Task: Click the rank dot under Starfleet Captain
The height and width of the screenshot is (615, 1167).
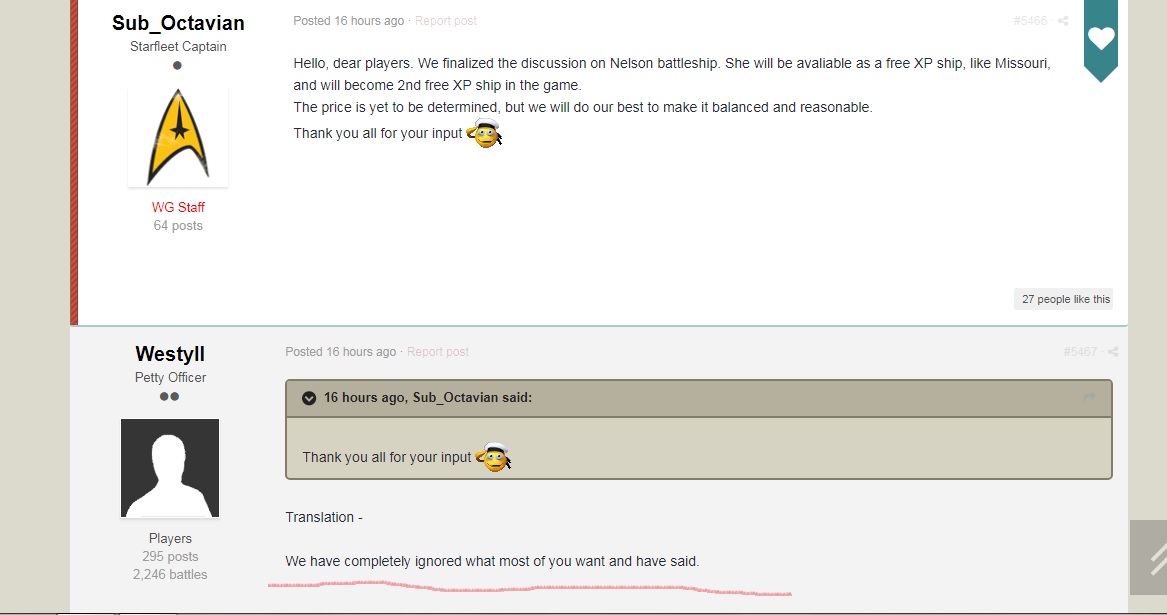Action: coord(177,66)
